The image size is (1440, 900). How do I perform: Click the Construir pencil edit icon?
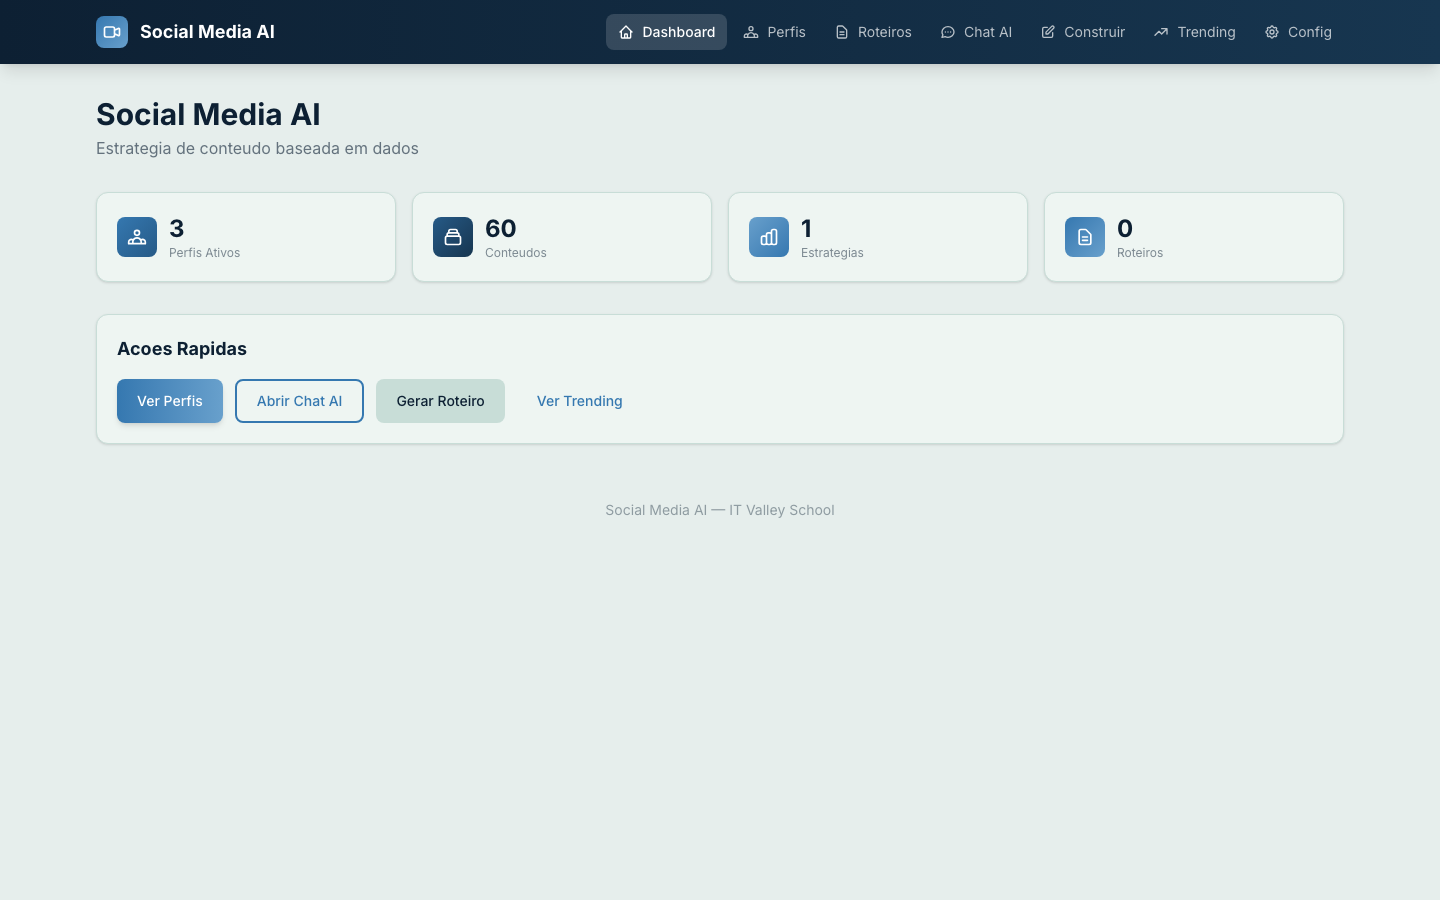pos(1048,32)
